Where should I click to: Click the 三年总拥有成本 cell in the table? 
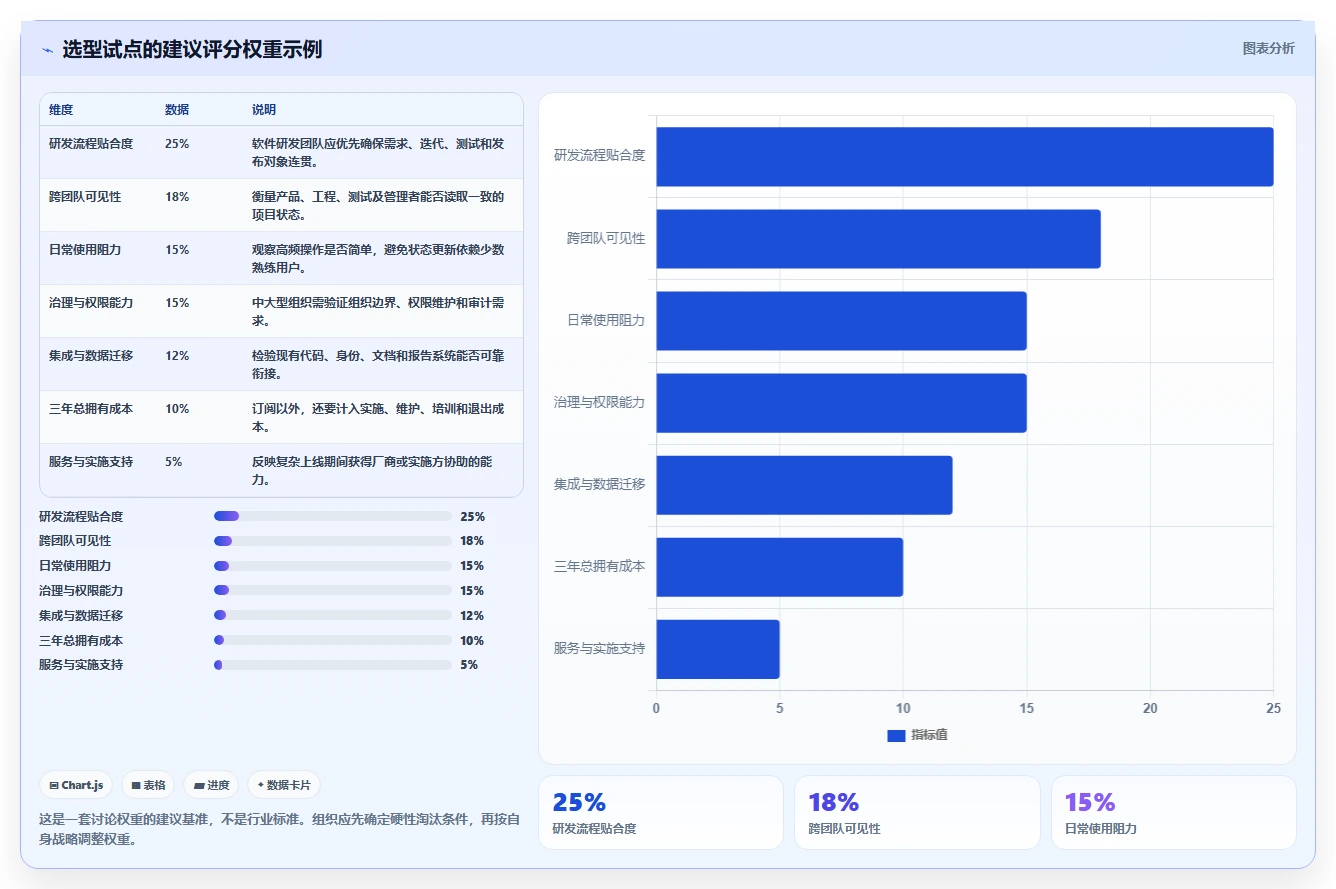click(x=91, y=409)
